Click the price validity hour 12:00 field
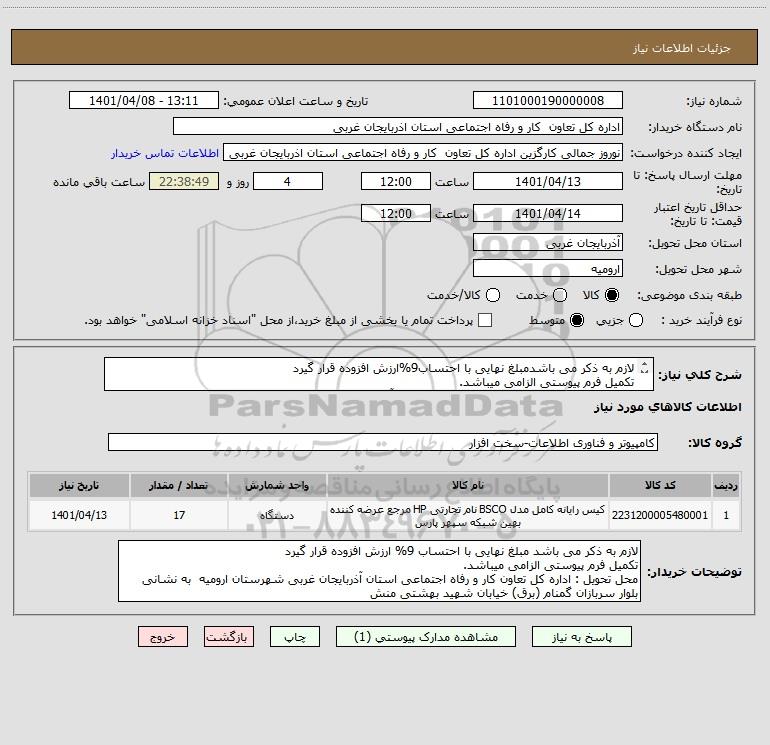 click(396, 213)
